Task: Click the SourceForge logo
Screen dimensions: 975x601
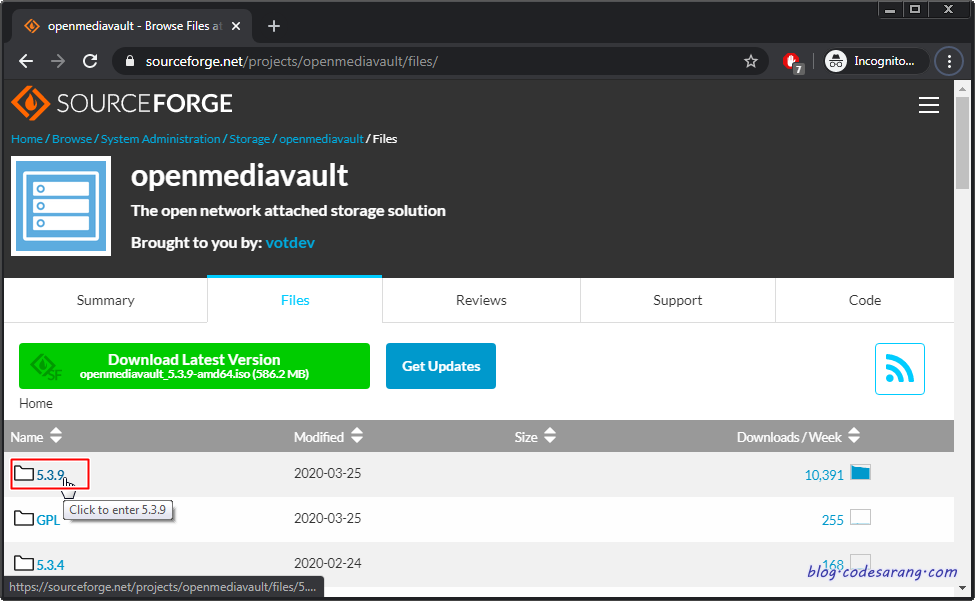Action: (122, 103)
